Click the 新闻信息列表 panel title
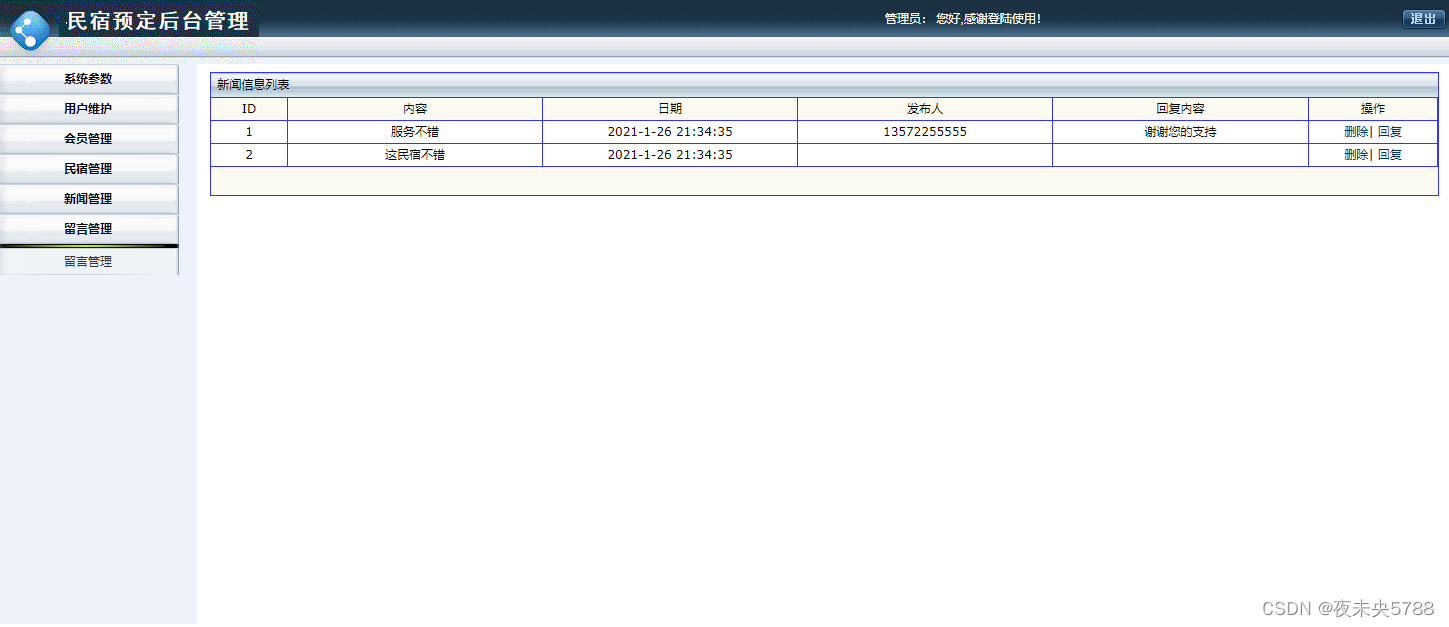1449x627 pixels. (253, 85)
